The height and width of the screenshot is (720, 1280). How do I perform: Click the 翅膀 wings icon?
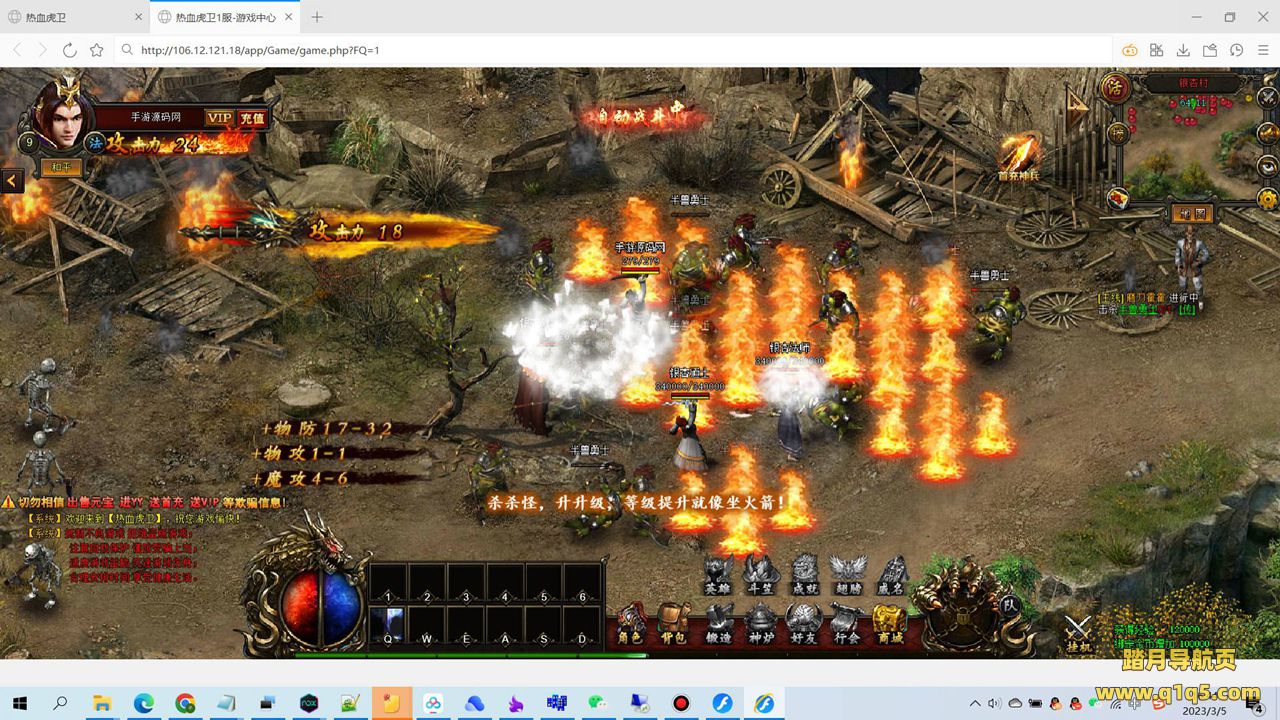[x=847, y=574]
